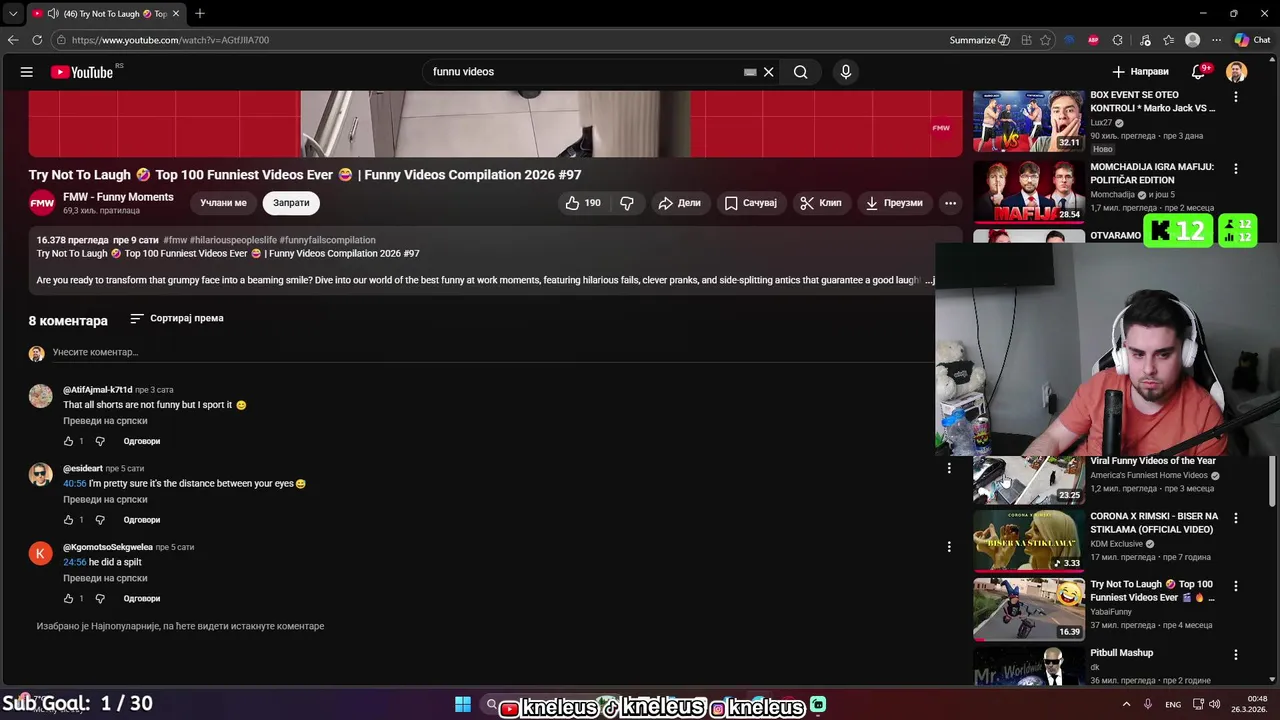This screenshot has height=720, width=1280.
Task: Open the browser extensions puzzle icon
Action: 1117,40
